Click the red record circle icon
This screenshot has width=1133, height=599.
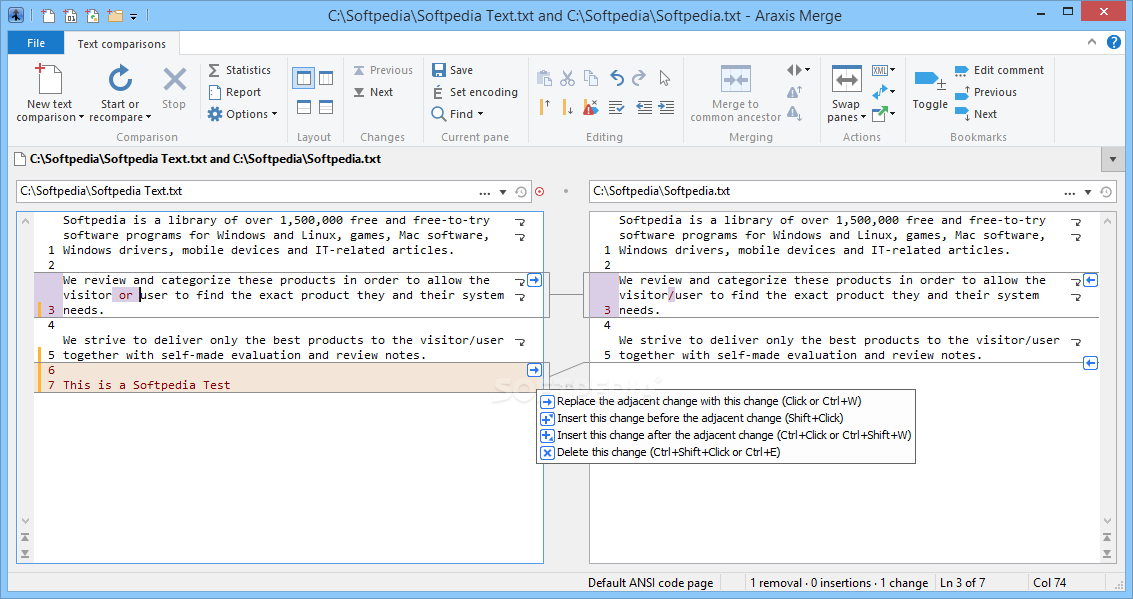tap(539, 191)
